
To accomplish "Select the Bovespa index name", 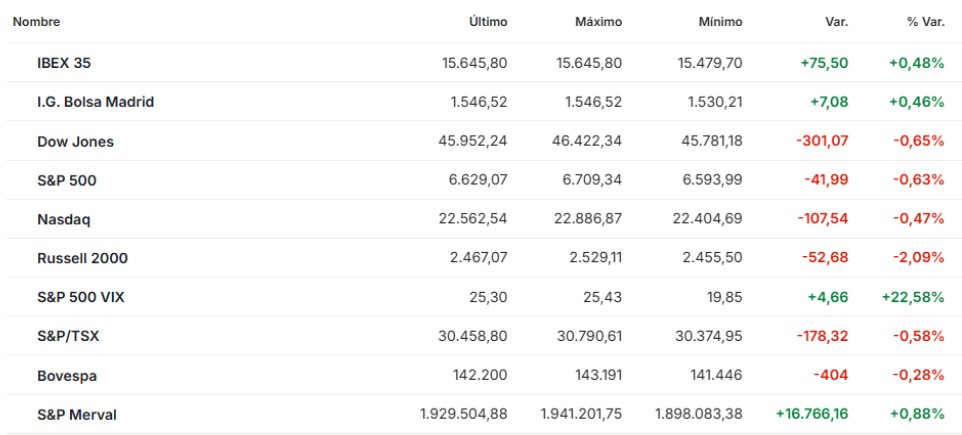I will click(67, 375).
